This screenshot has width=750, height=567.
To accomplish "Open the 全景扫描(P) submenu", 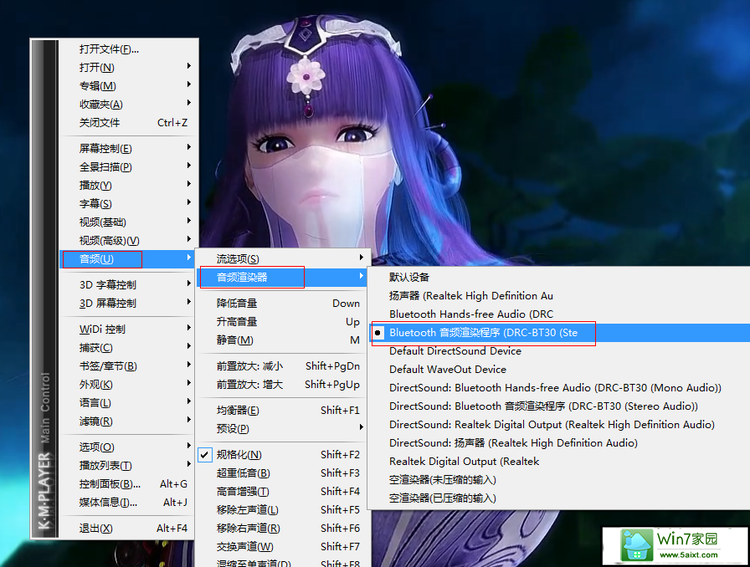I will (128, 167).
